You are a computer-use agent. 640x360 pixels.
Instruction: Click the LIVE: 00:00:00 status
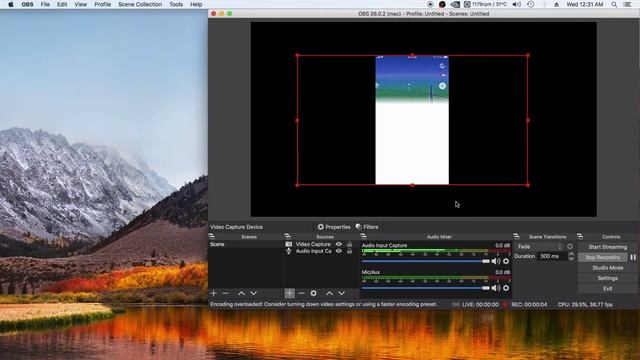480,304
